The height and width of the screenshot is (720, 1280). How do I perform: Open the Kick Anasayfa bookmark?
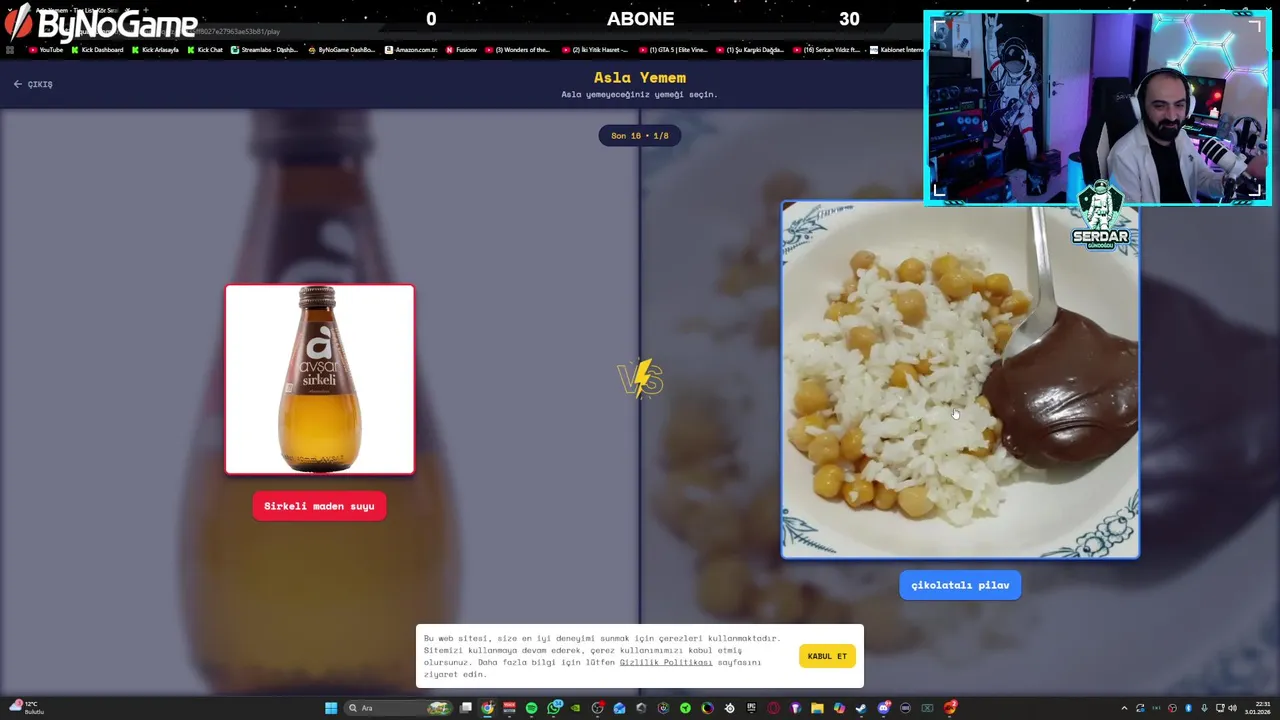tap(155, 50)
